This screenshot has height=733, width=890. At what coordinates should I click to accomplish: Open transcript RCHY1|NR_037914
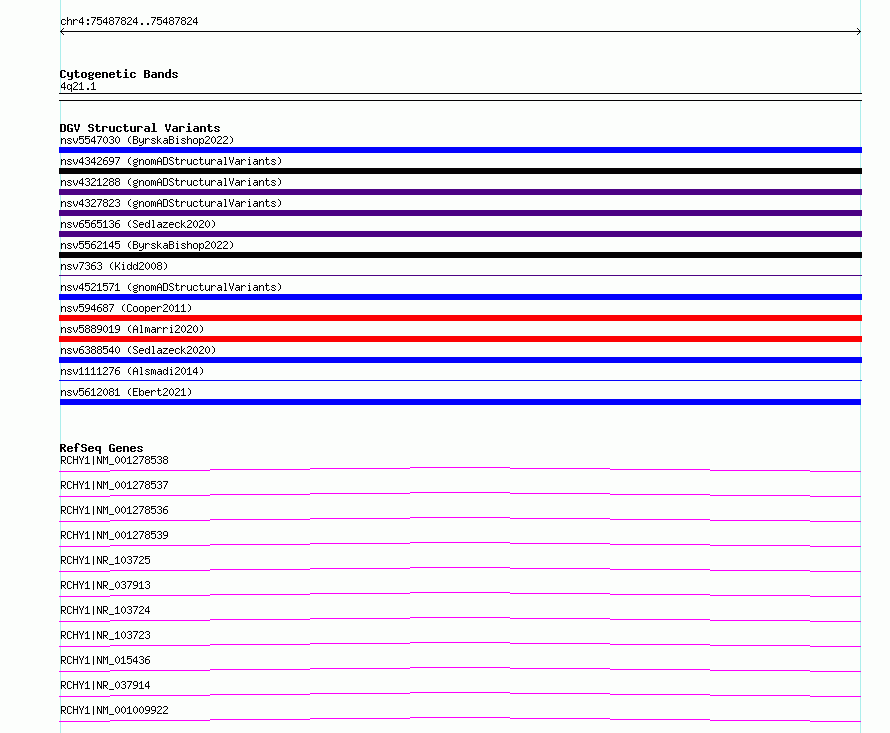point(105,685)
